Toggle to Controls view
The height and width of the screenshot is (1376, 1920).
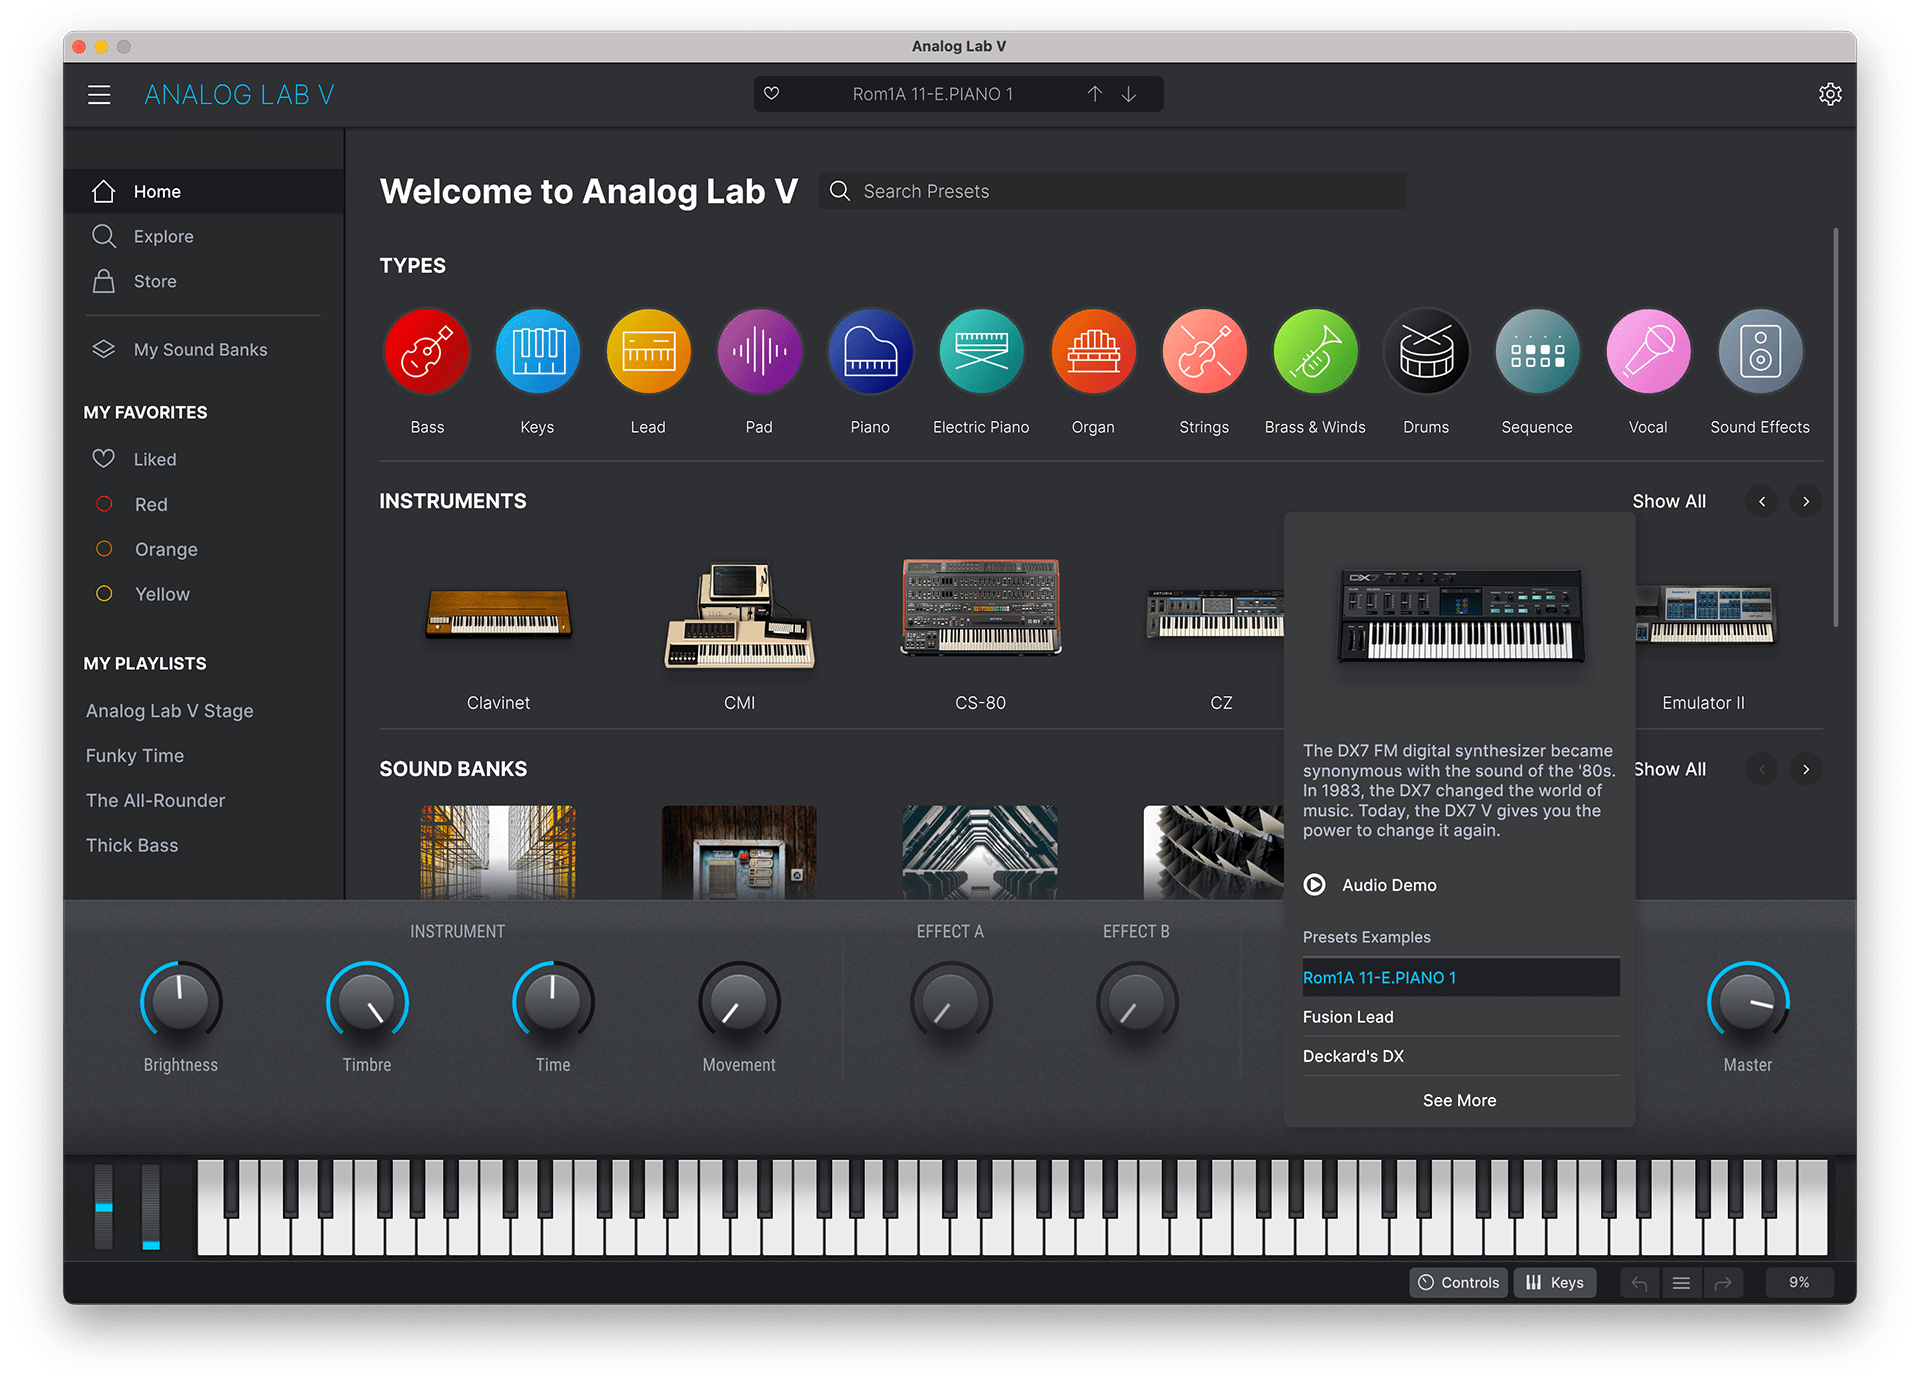pos(1458,1282)
